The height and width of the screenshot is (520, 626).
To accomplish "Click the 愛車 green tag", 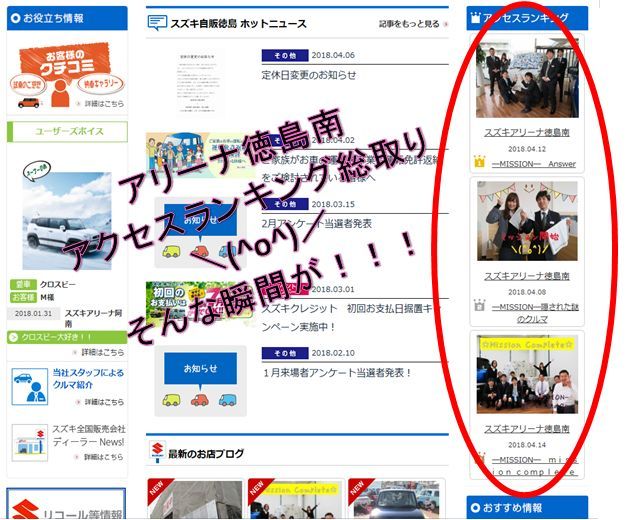I will tap(23, 284).
